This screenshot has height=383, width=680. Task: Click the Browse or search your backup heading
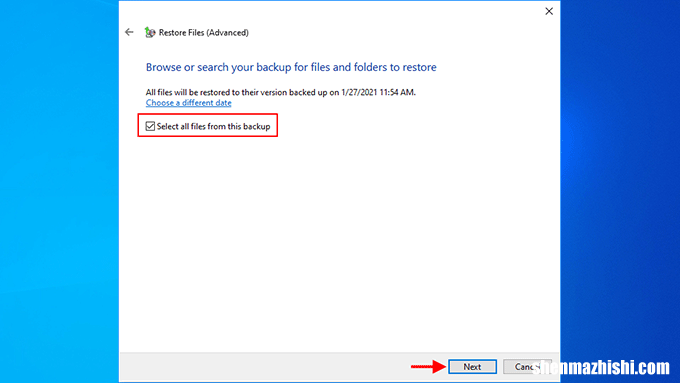click(x=291, y=67)
